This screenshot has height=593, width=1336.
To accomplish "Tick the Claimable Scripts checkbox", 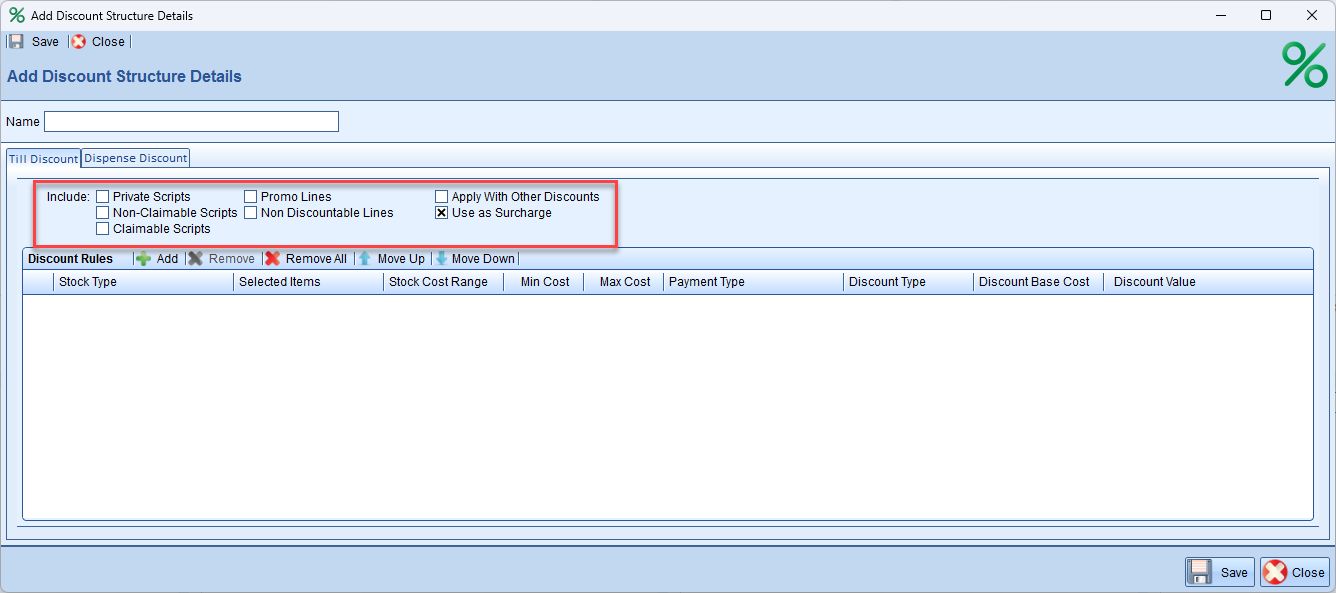I will click(x=102, y=229).
